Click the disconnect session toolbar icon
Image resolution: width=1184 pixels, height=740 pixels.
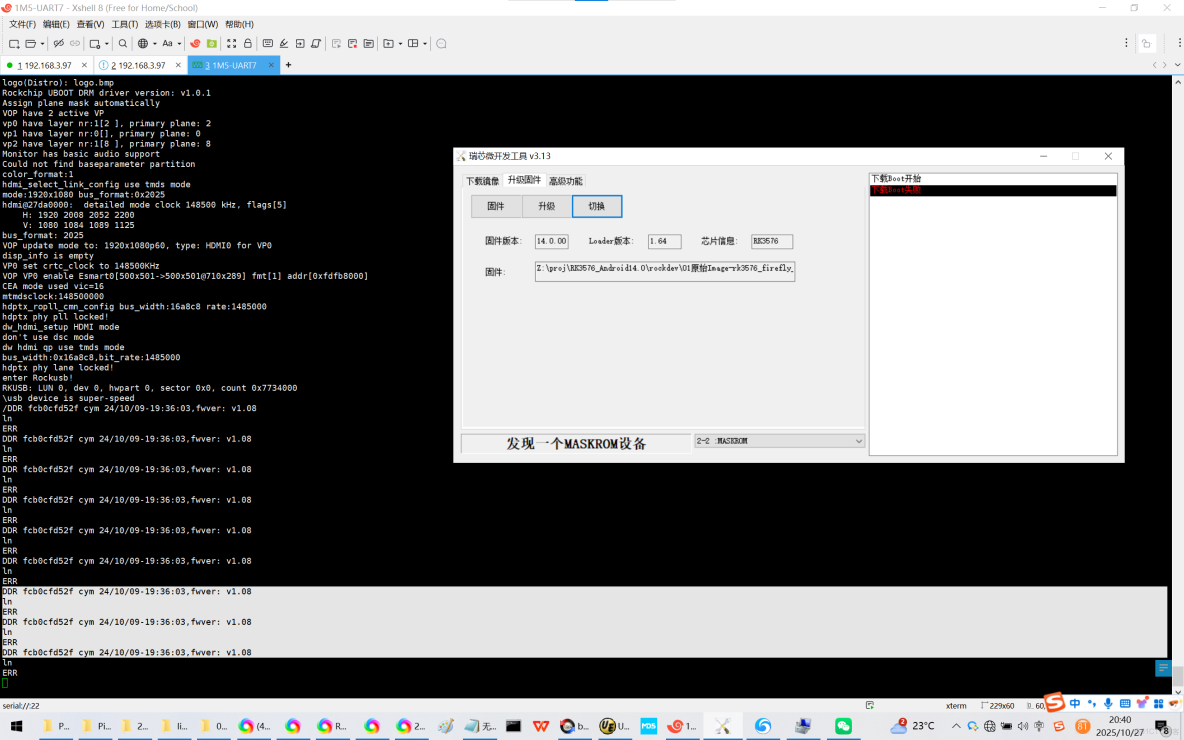pyautogui.click(x=58, y=43)
